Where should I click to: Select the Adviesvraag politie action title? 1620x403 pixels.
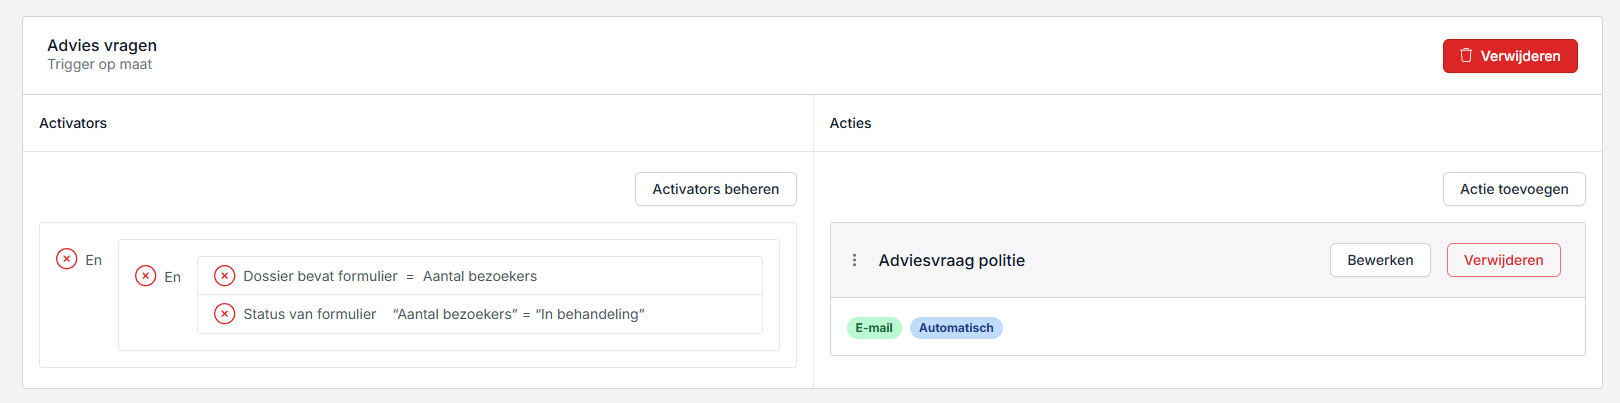[951, 260]
